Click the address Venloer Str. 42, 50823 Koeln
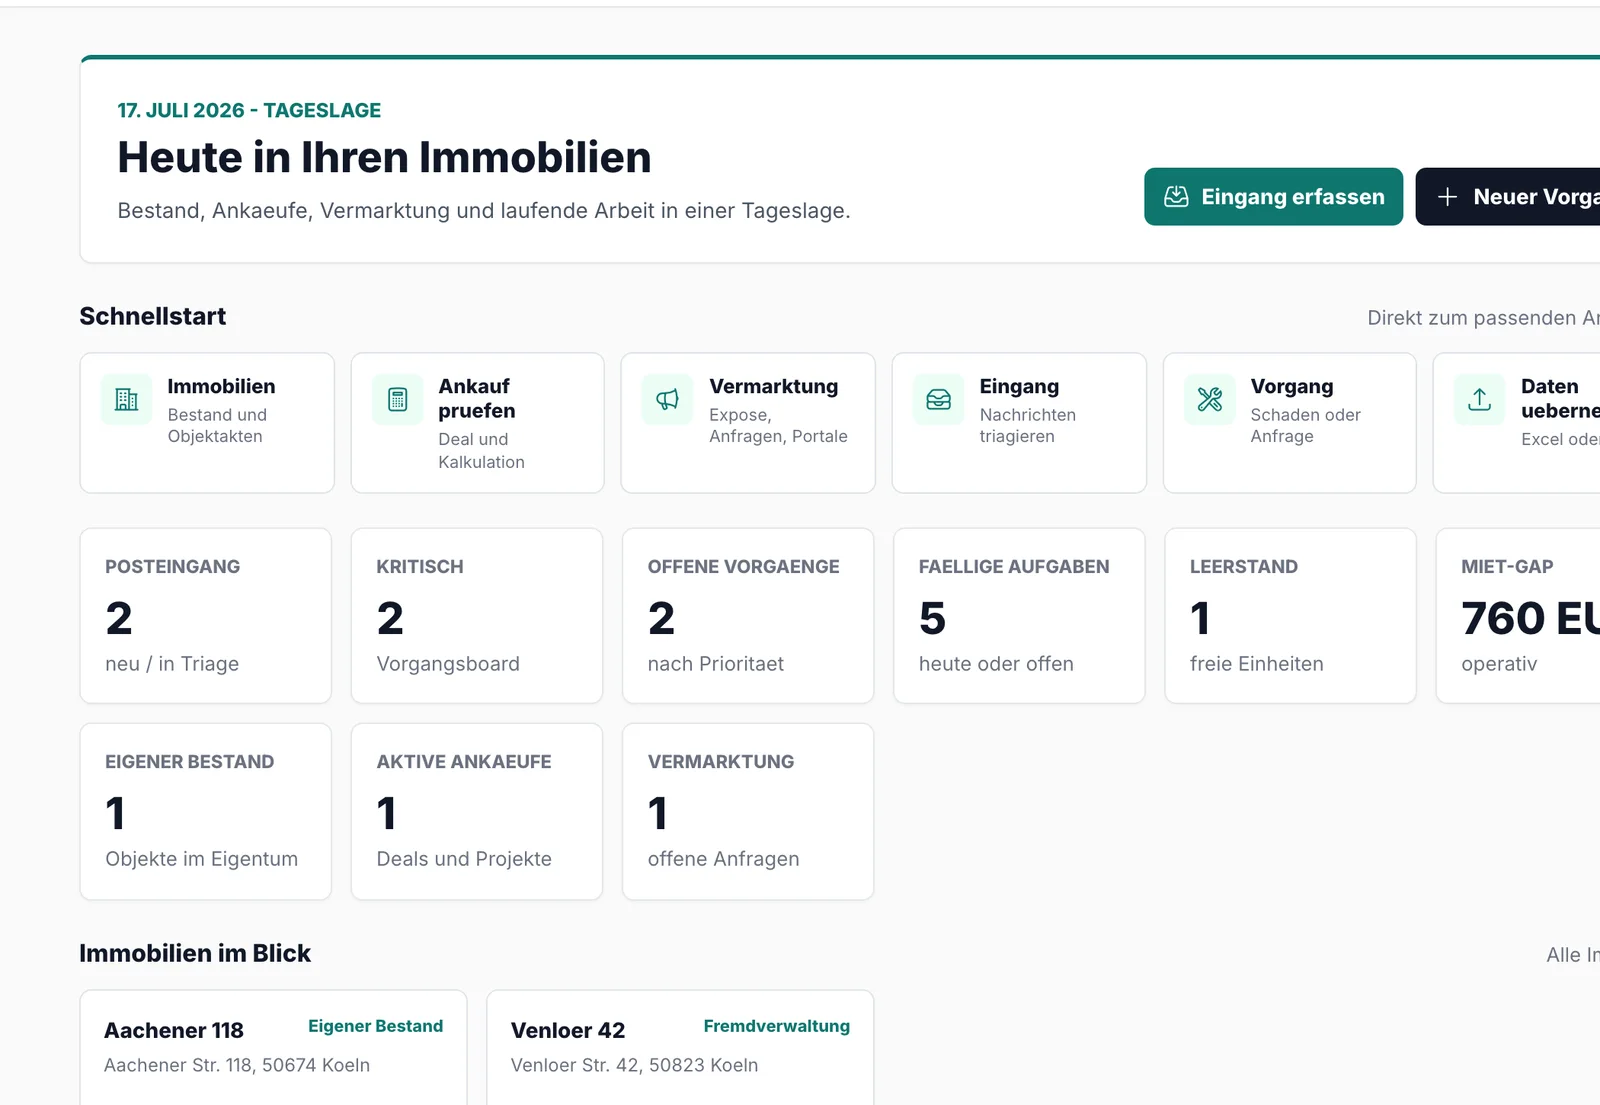1600x1105 pixels. pyautogui.click(x=634, y=1065)
